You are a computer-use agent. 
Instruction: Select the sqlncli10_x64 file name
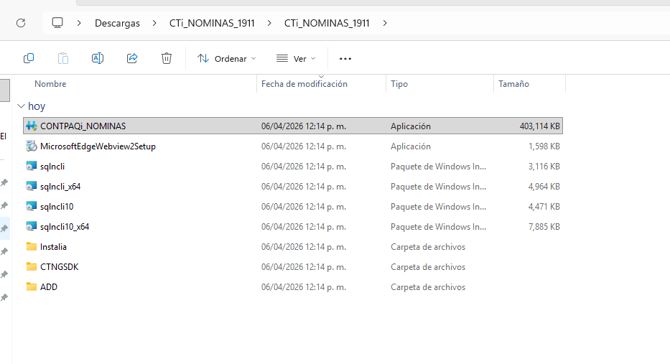pyautogui.click(x=65, y=226)
